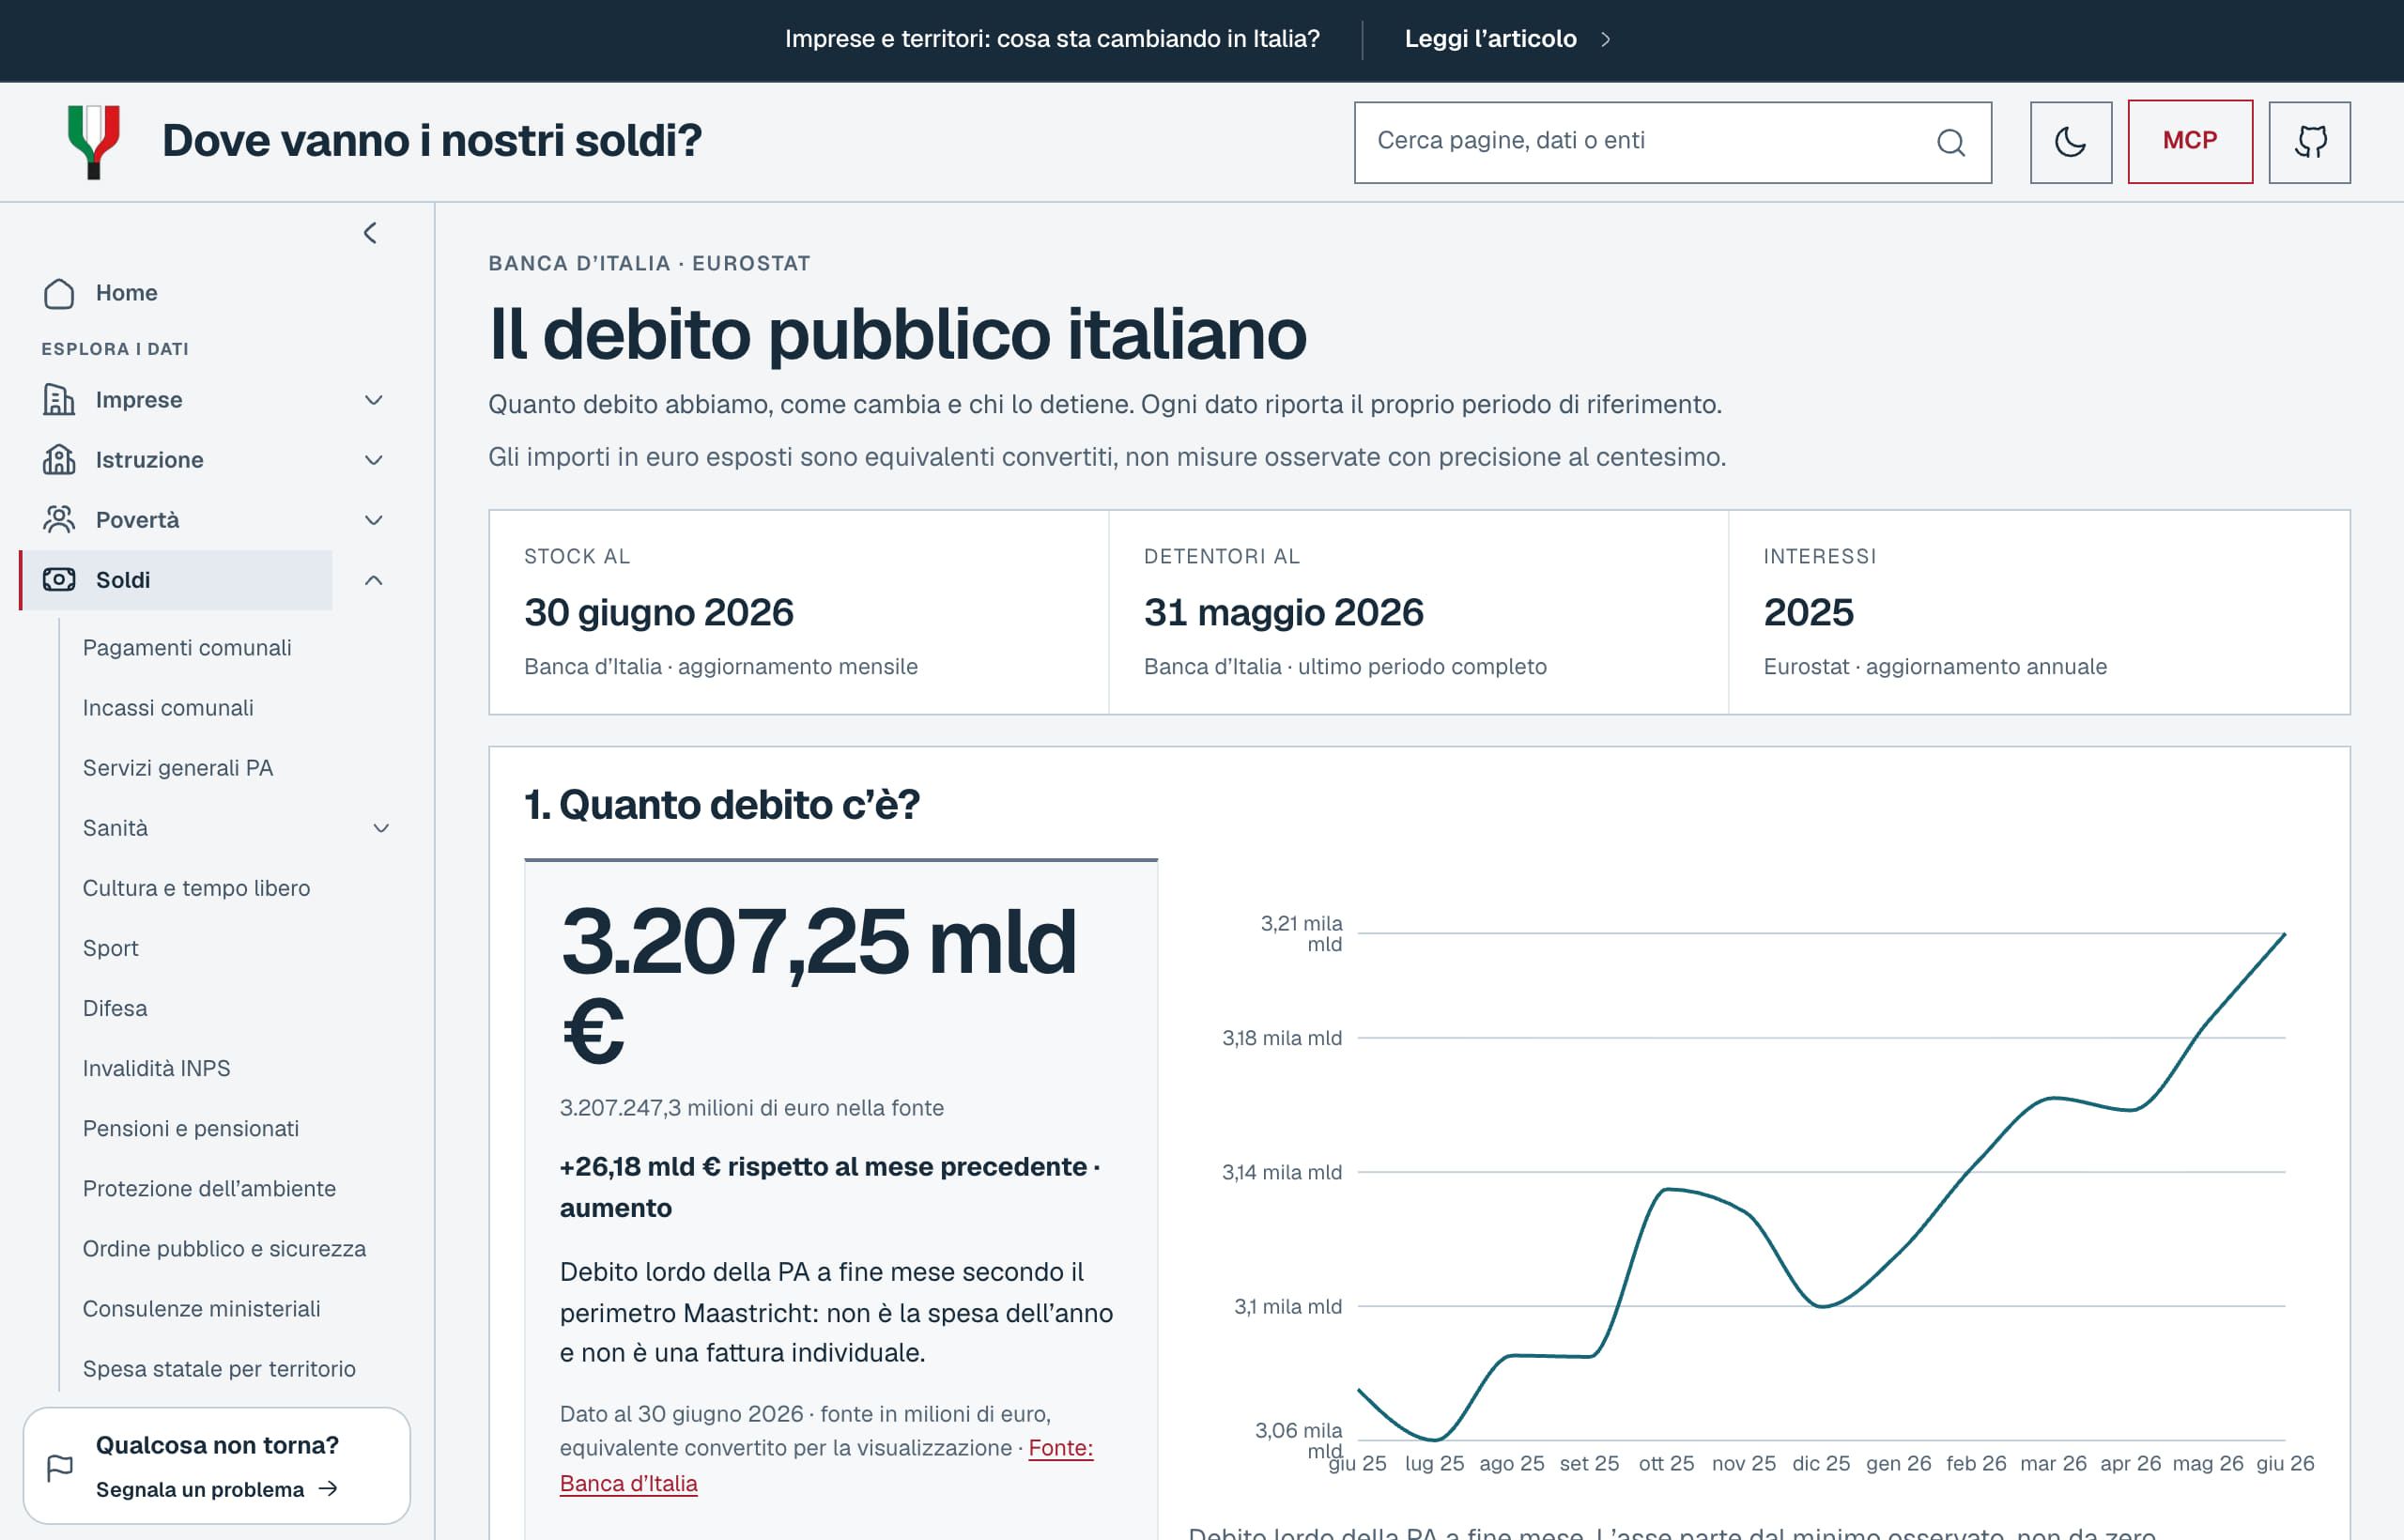The height and width of the screenshot is (1540, 2404).
Task: Open Protezione dell'ambiente page
Action: pos(209,1188)
